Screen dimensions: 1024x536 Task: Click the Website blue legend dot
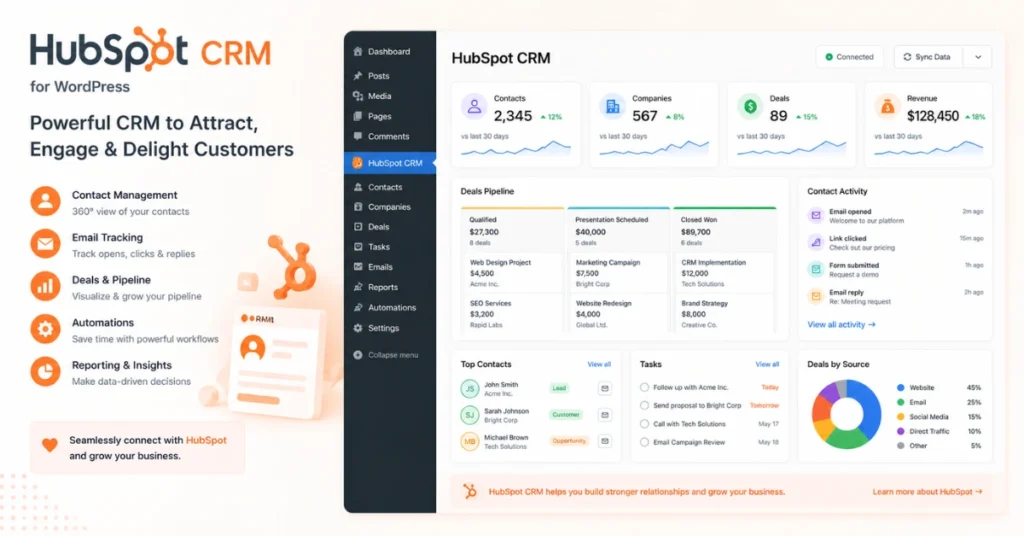901,388
